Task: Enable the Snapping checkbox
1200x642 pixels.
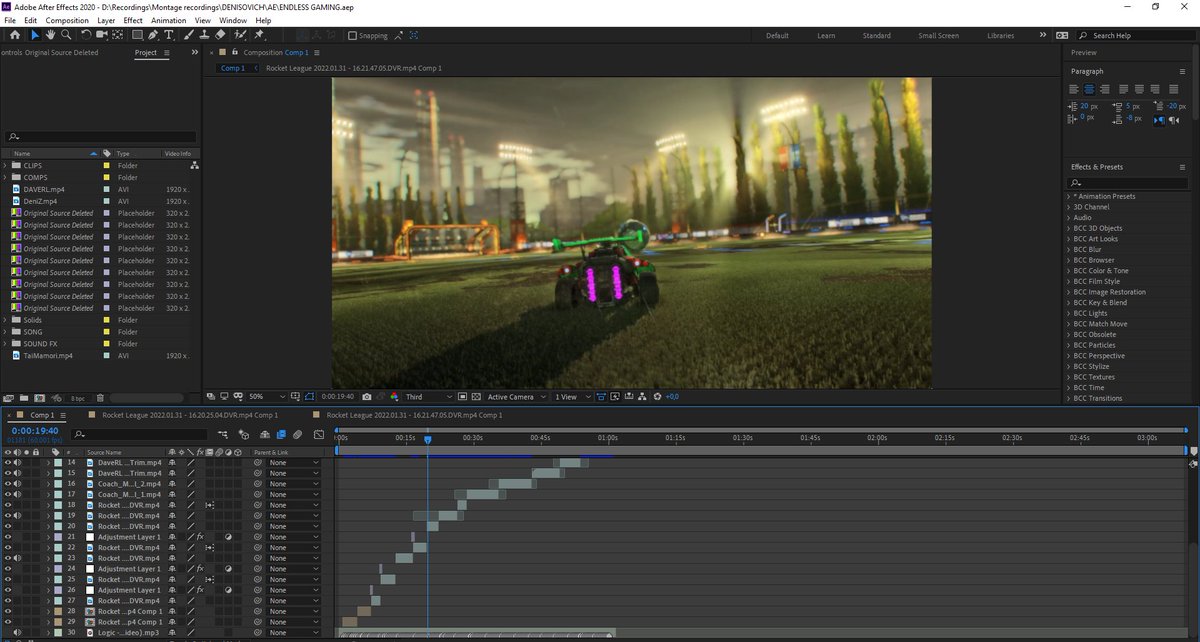Action: 353,35
